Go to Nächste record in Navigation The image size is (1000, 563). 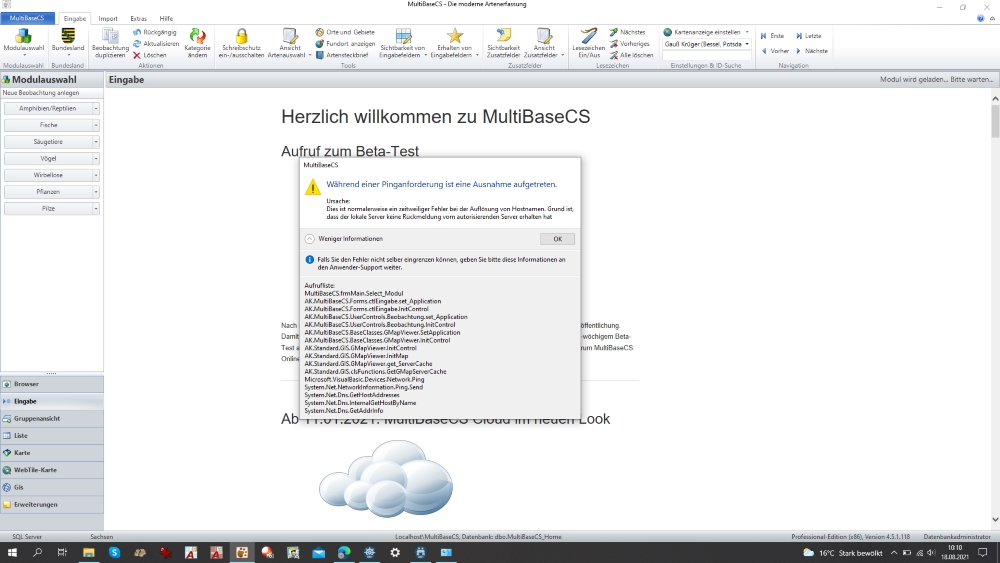click(x=811, y=50)
